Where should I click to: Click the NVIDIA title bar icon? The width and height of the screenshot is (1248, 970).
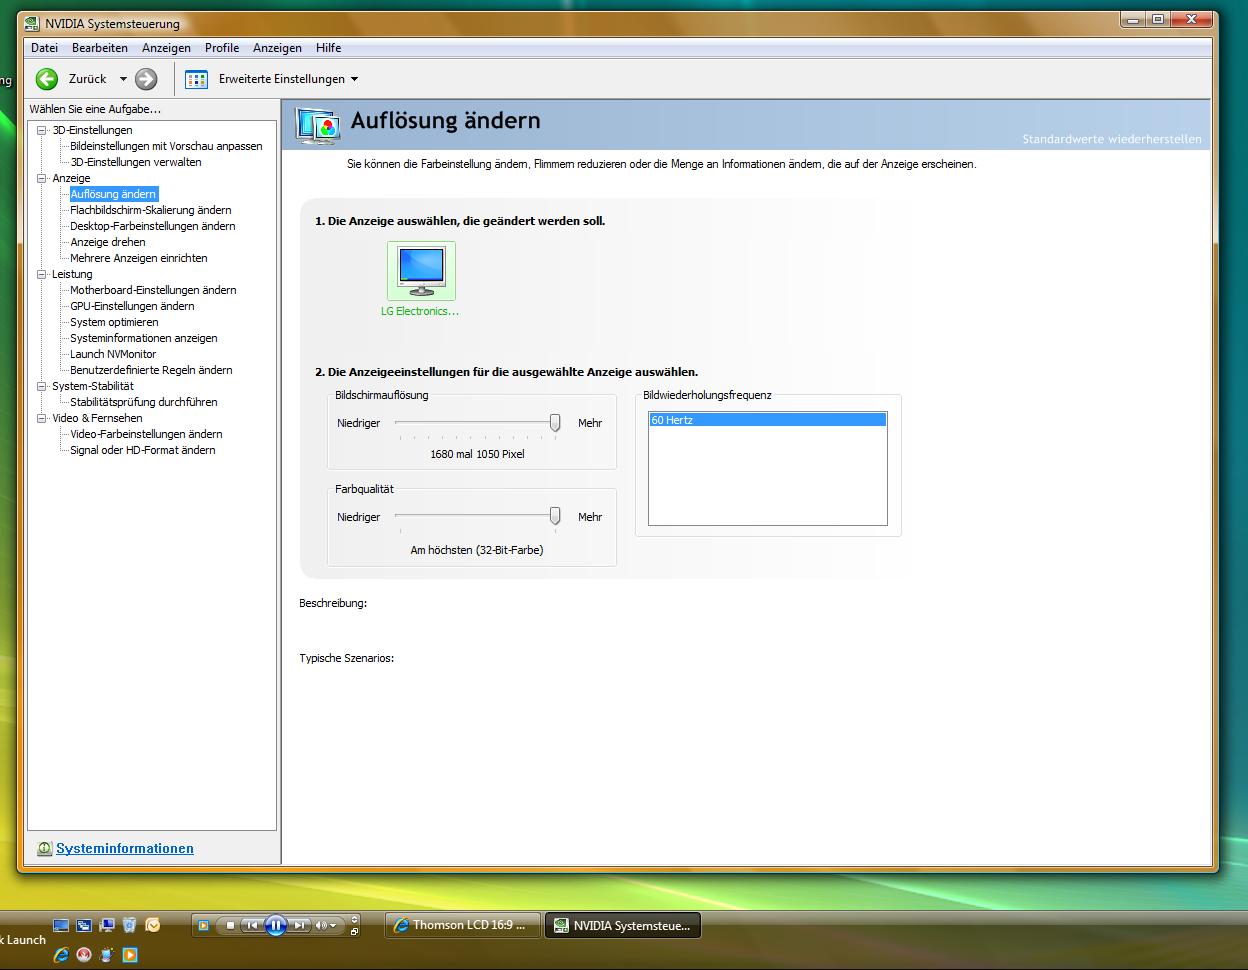click(32, 23)
